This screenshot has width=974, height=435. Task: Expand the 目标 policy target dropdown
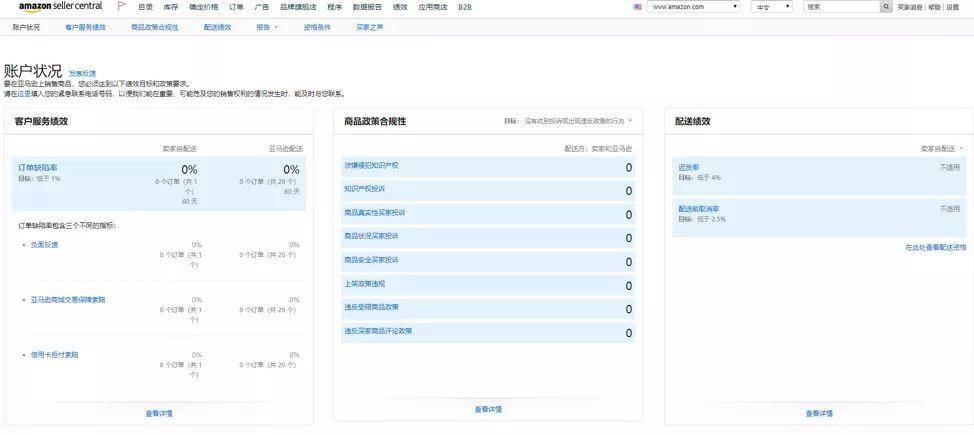click(x=630, y=121)
